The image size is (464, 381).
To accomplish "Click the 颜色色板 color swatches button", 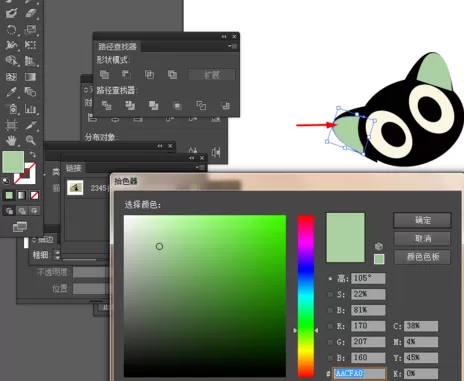I will point(423,257).
